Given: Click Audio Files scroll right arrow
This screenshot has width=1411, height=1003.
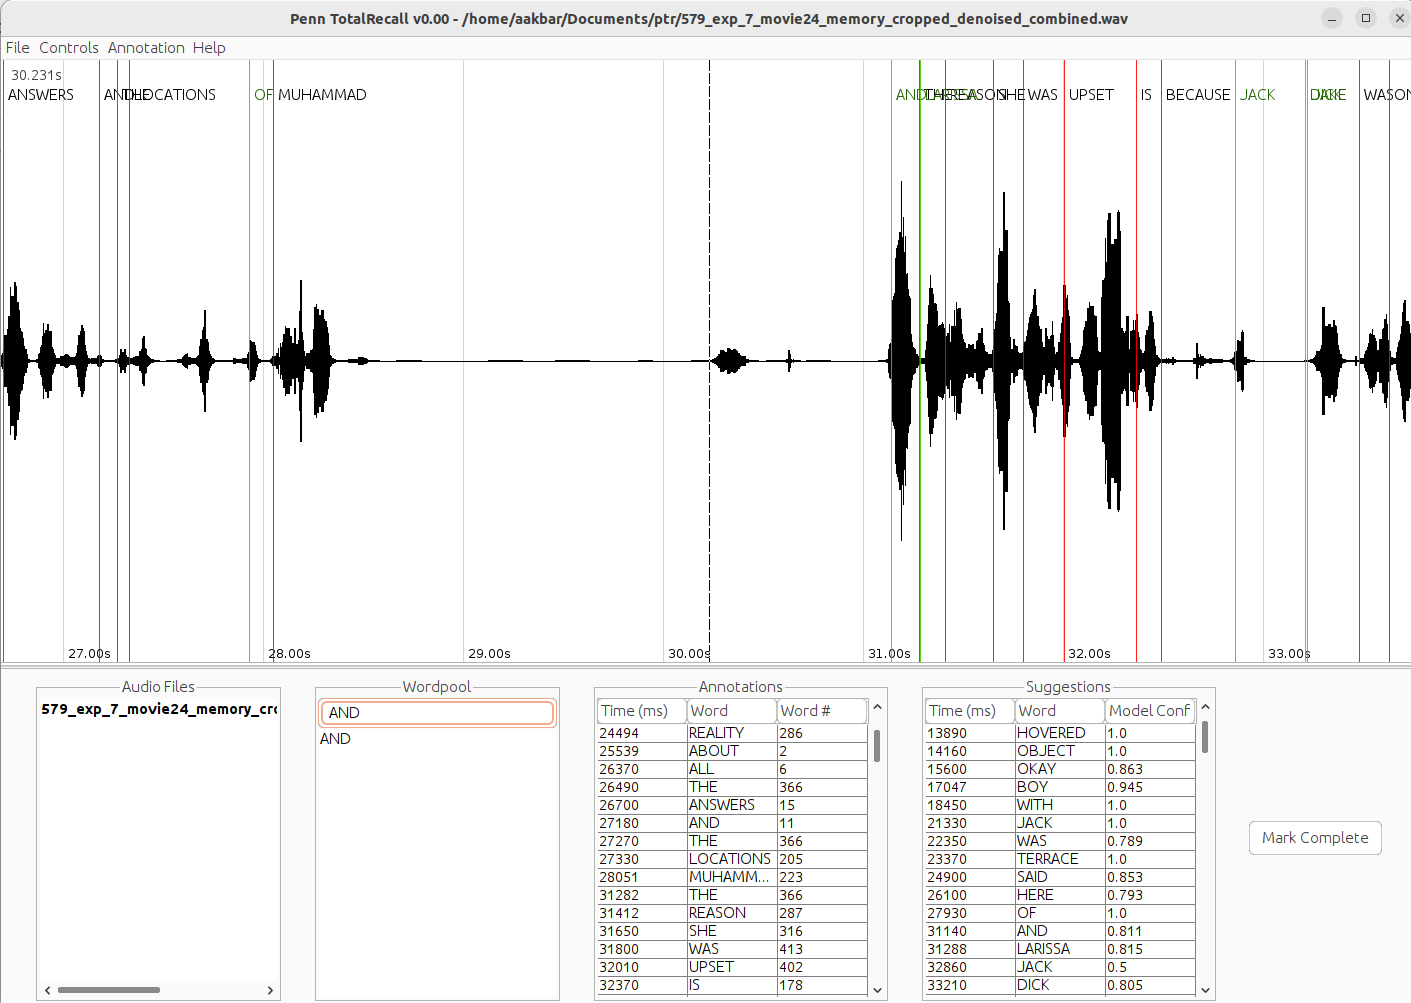Looking at the screenshot, I should 270,990.
